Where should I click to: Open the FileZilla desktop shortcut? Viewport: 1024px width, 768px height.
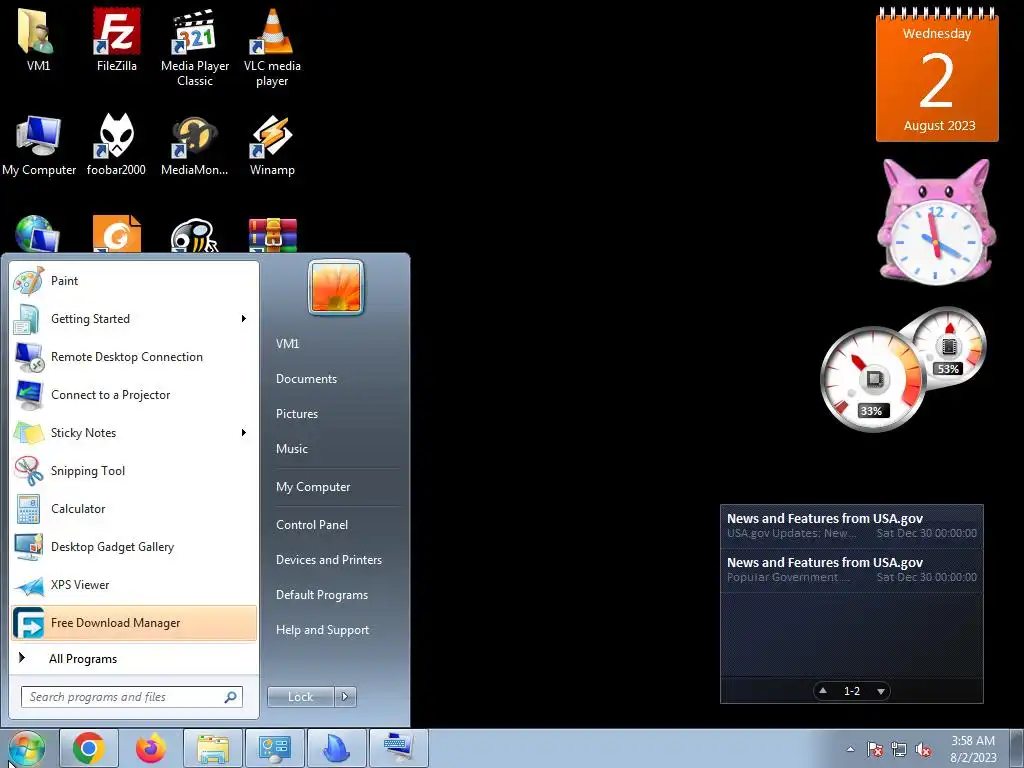coord(116,39)
